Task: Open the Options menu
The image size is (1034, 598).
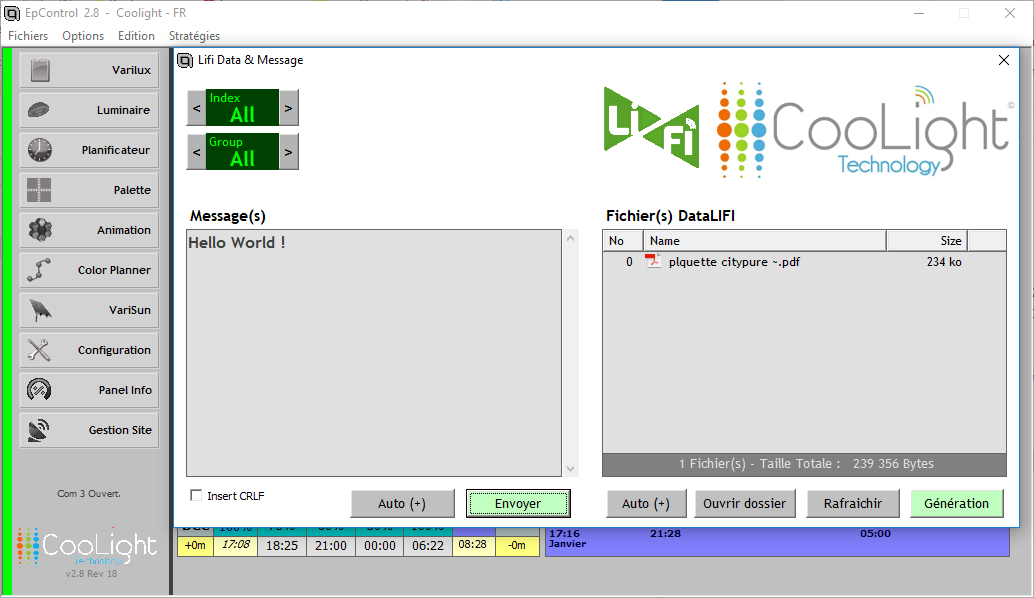Action: coord(83,36)
